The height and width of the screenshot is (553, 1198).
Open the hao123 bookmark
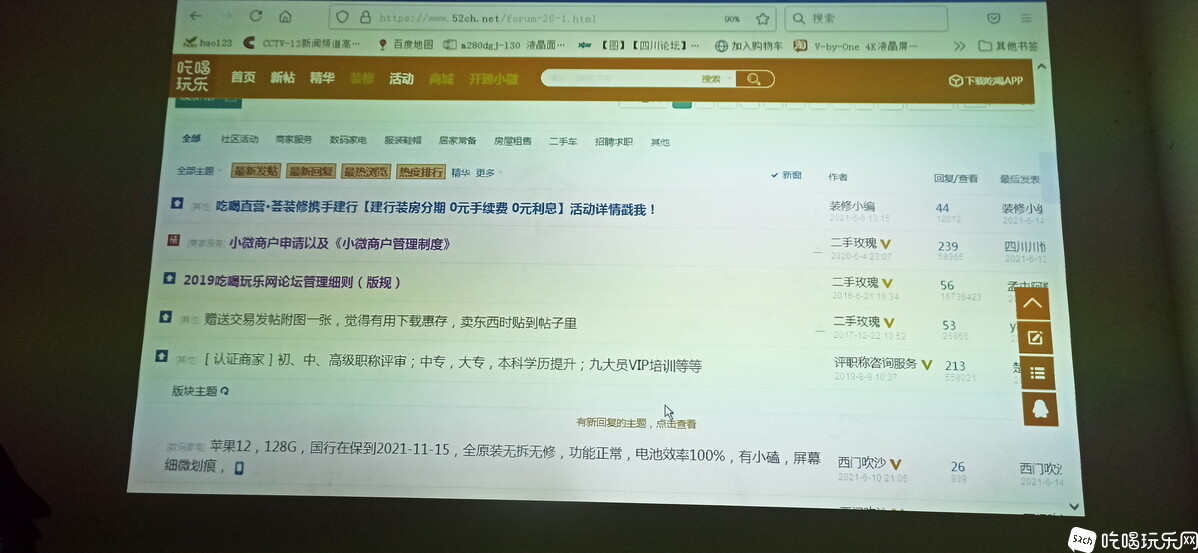[x=207, y=43]
